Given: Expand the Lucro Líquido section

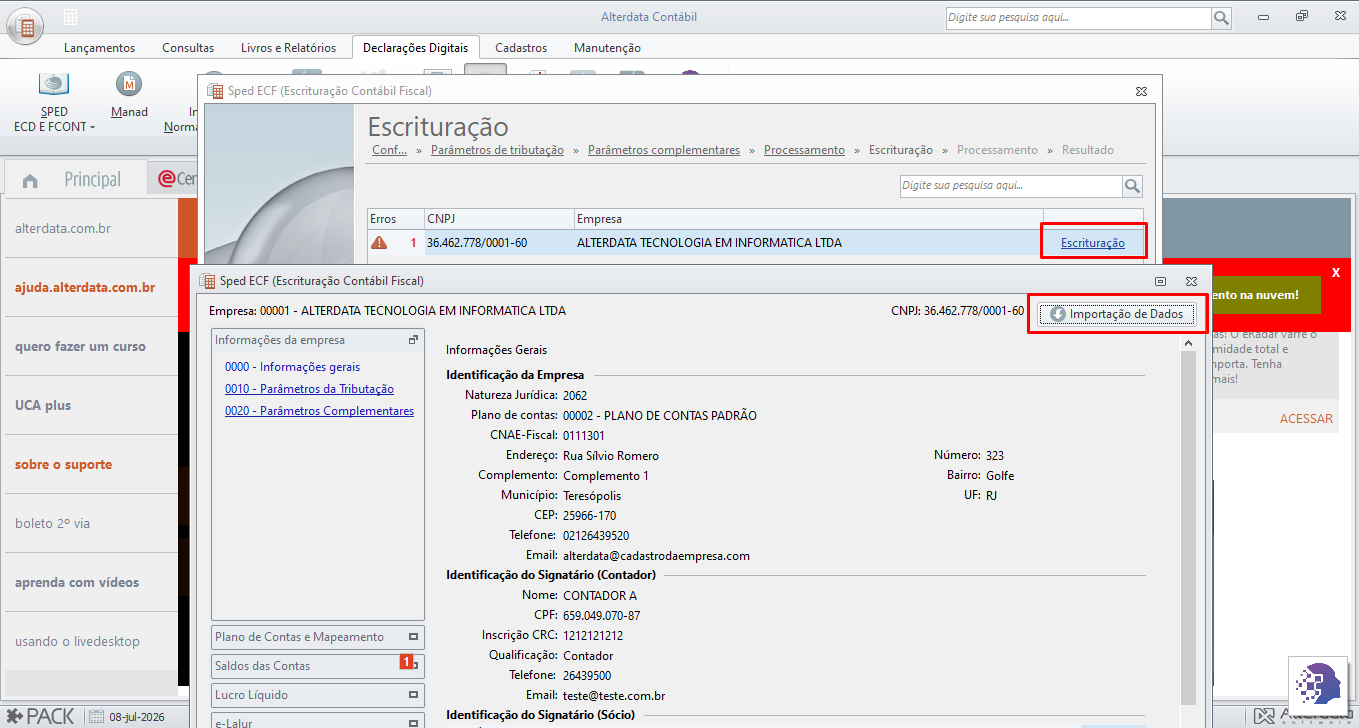Looking at the screenshot, I should click(x=318, y=695).
